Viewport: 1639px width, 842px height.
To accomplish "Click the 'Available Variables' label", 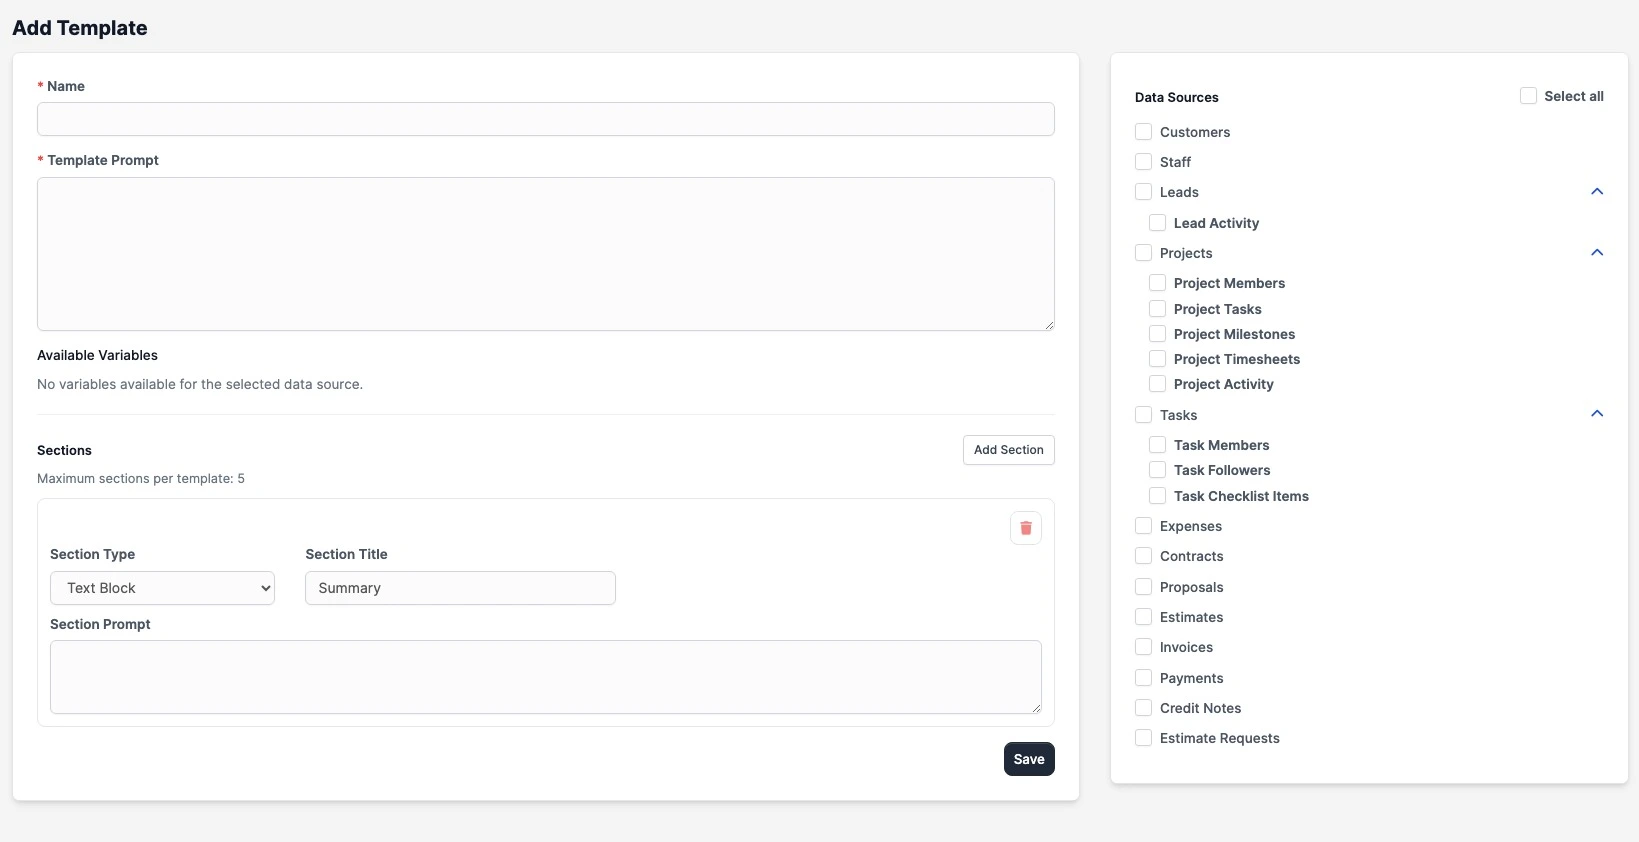I will pos(97,355).
